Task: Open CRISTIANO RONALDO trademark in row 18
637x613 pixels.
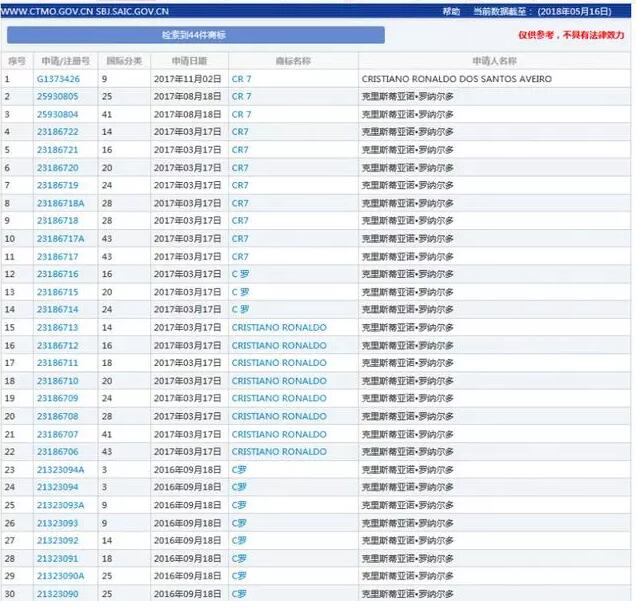Action: (x=279, y=381)
